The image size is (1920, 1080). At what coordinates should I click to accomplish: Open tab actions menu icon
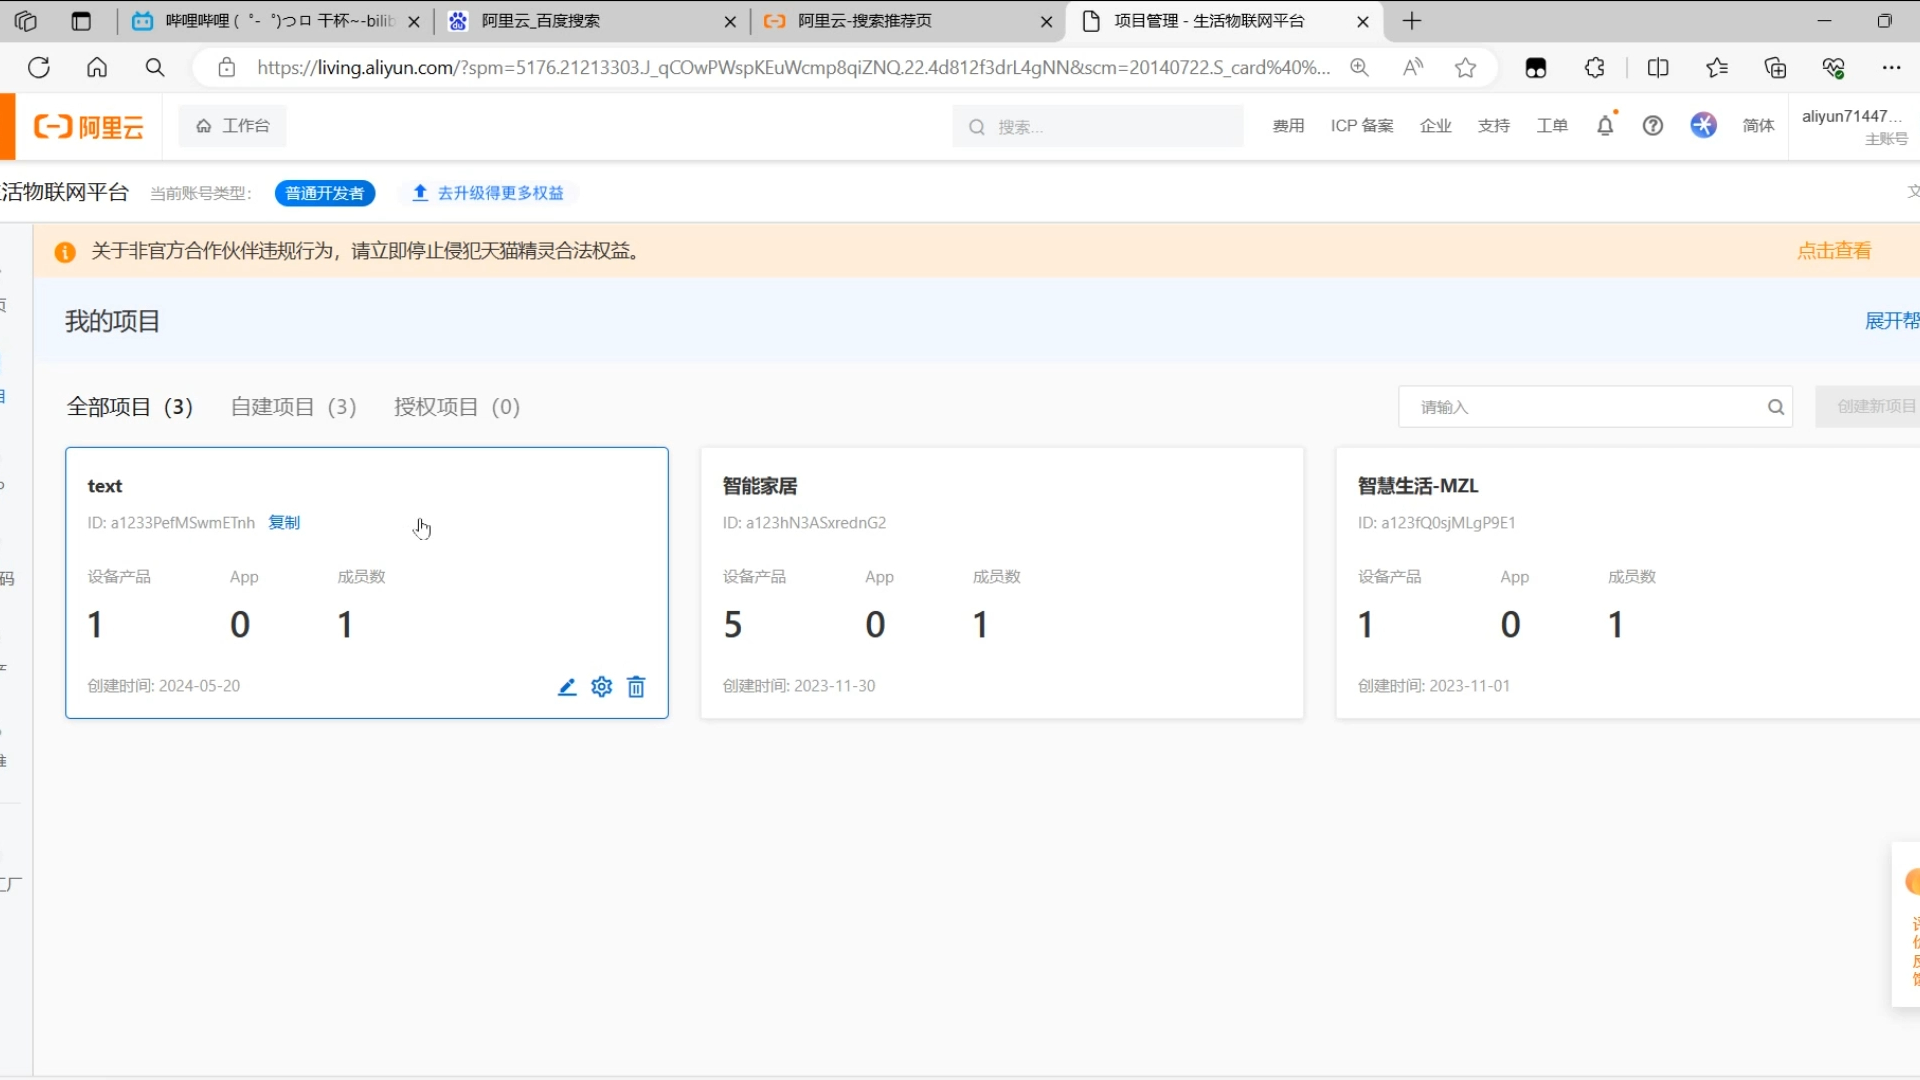click(81, 21)
